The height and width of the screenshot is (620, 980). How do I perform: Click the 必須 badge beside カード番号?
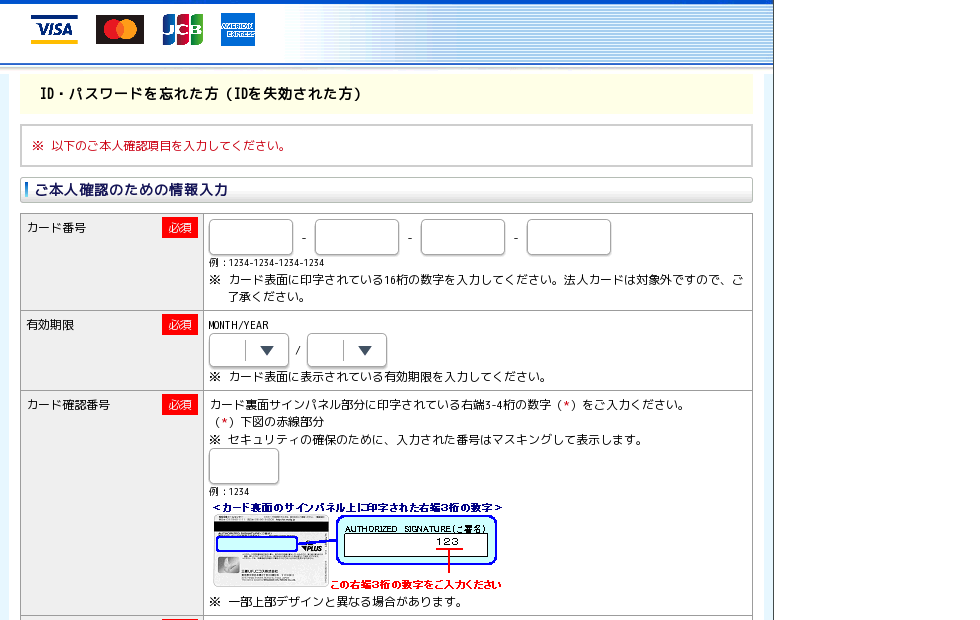180,228
